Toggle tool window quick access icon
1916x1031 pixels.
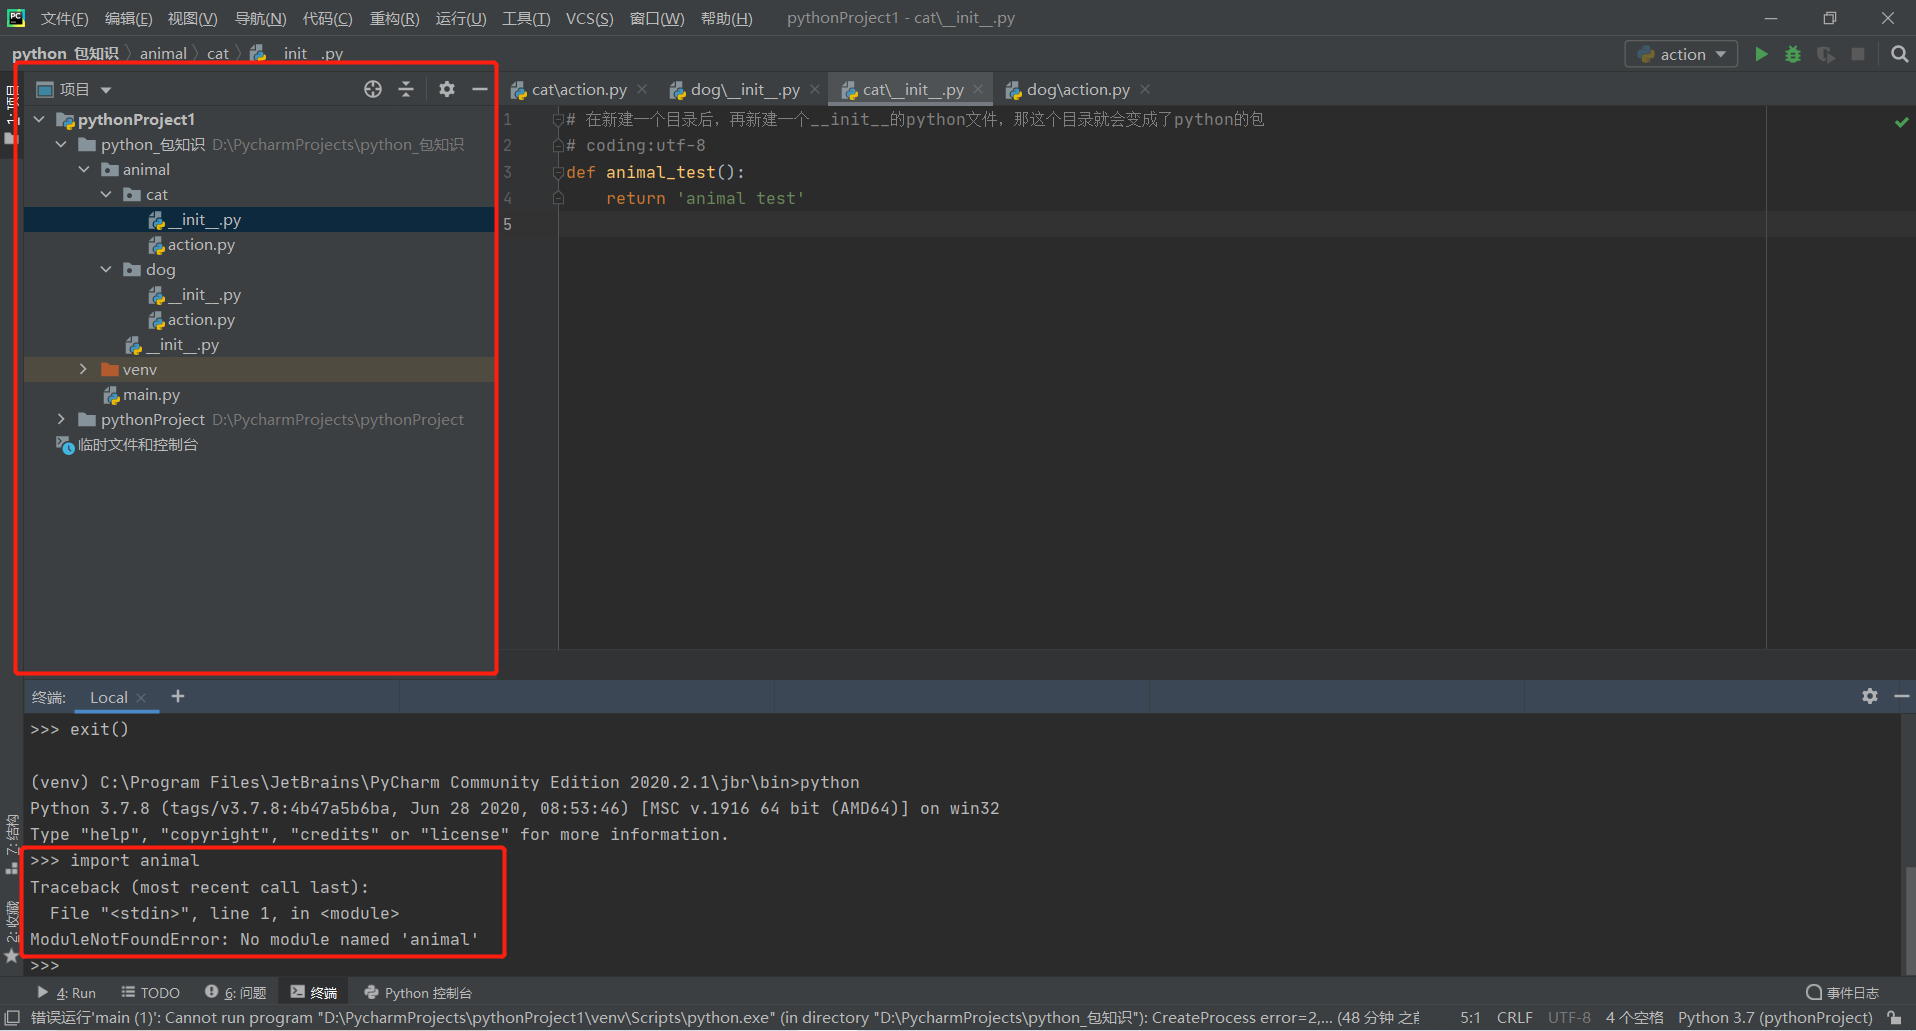12,1018
